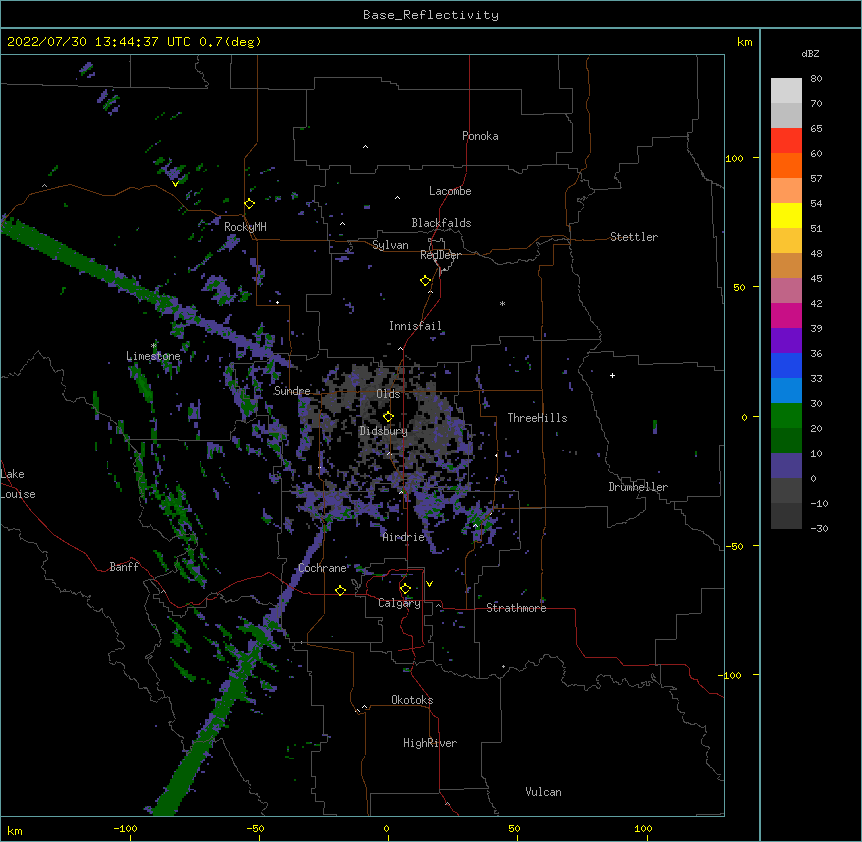Click the -100 label on the bottom axis
The height and width of the screenshot is (842, 862).
tap(125, 828)
